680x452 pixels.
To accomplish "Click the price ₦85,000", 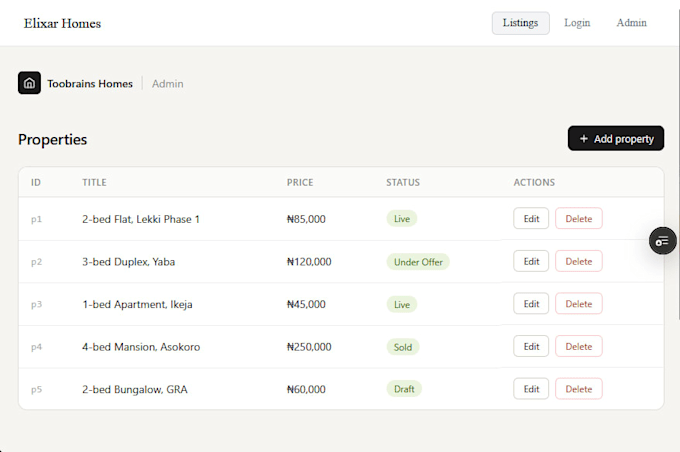I will click(x=306, y=219).
